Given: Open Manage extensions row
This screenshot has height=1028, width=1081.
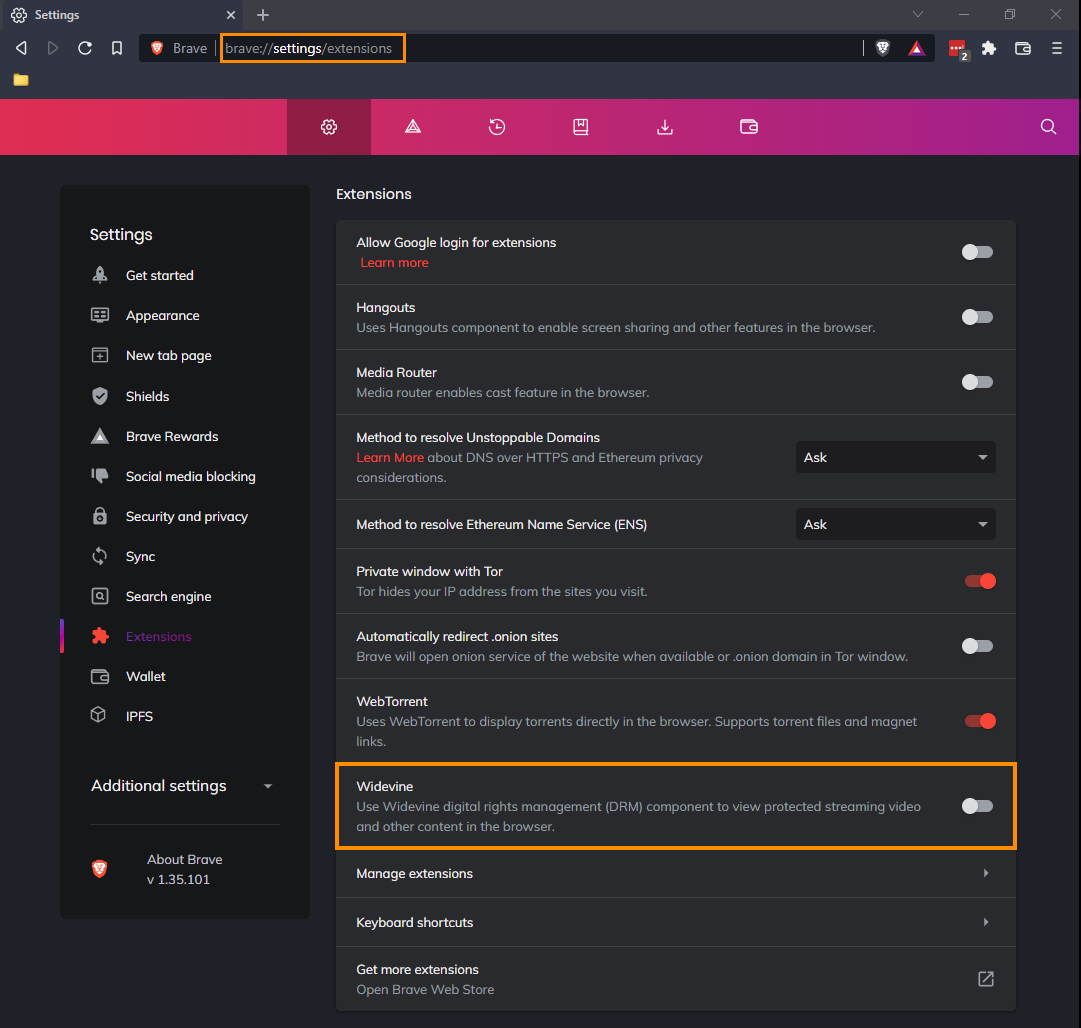Looking at the screenshot, I should click(x=676, y=874).
